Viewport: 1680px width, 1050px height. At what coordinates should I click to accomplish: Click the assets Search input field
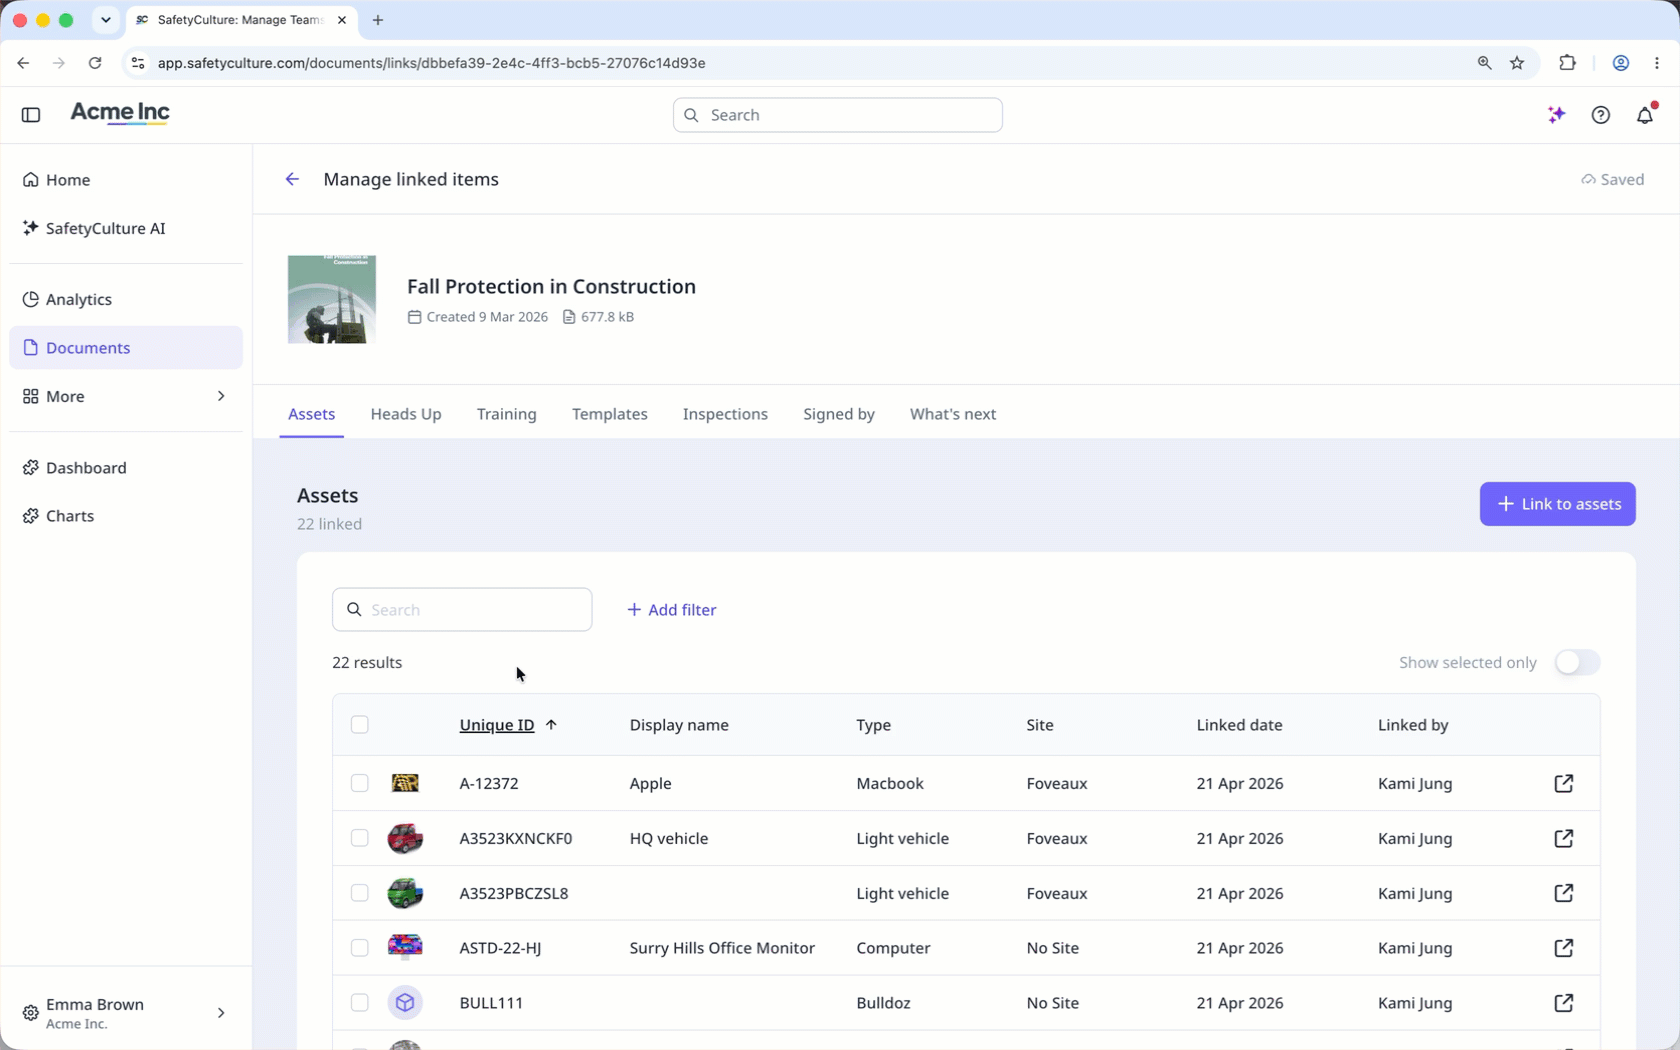click(462, 610)
